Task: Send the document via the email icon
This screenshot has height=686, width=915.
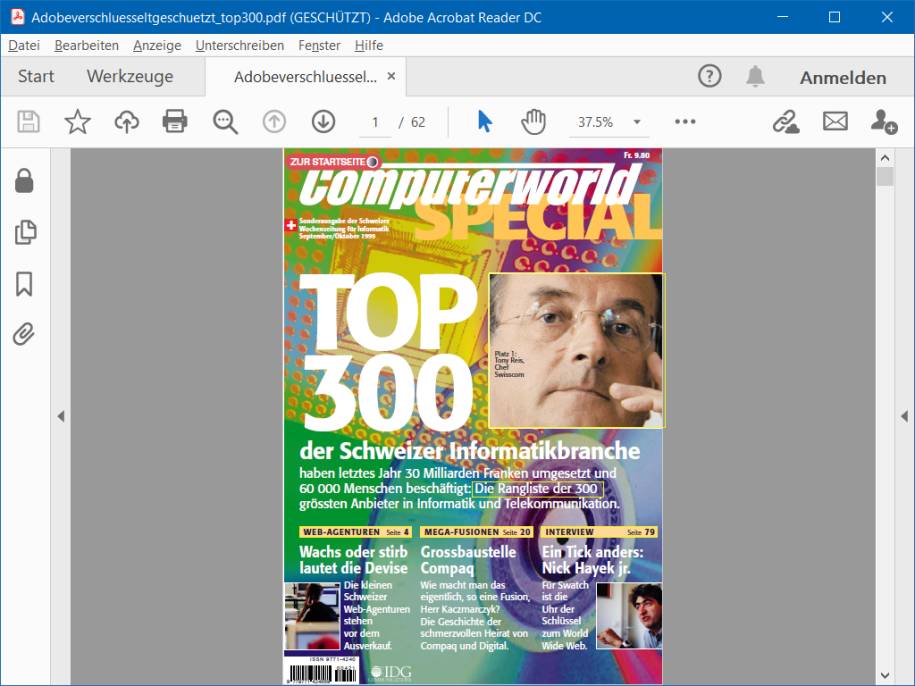Action: pyautogui.click(x=836, y=121)
